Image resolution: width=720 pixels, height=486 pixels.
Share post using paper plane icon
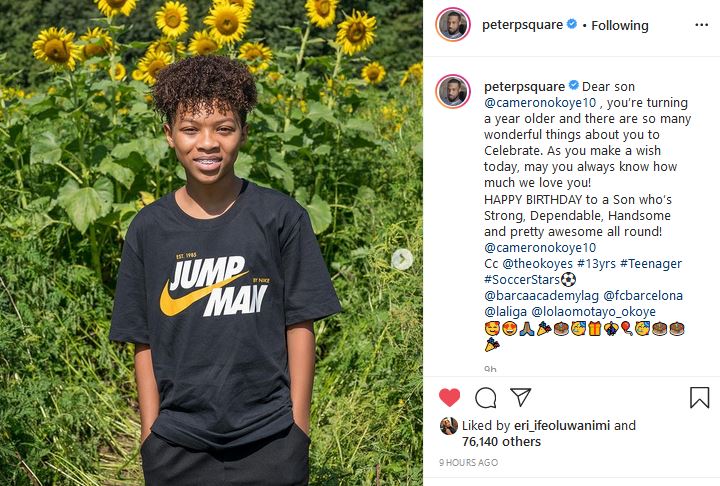pyautogui.click(x=520, y=397)
